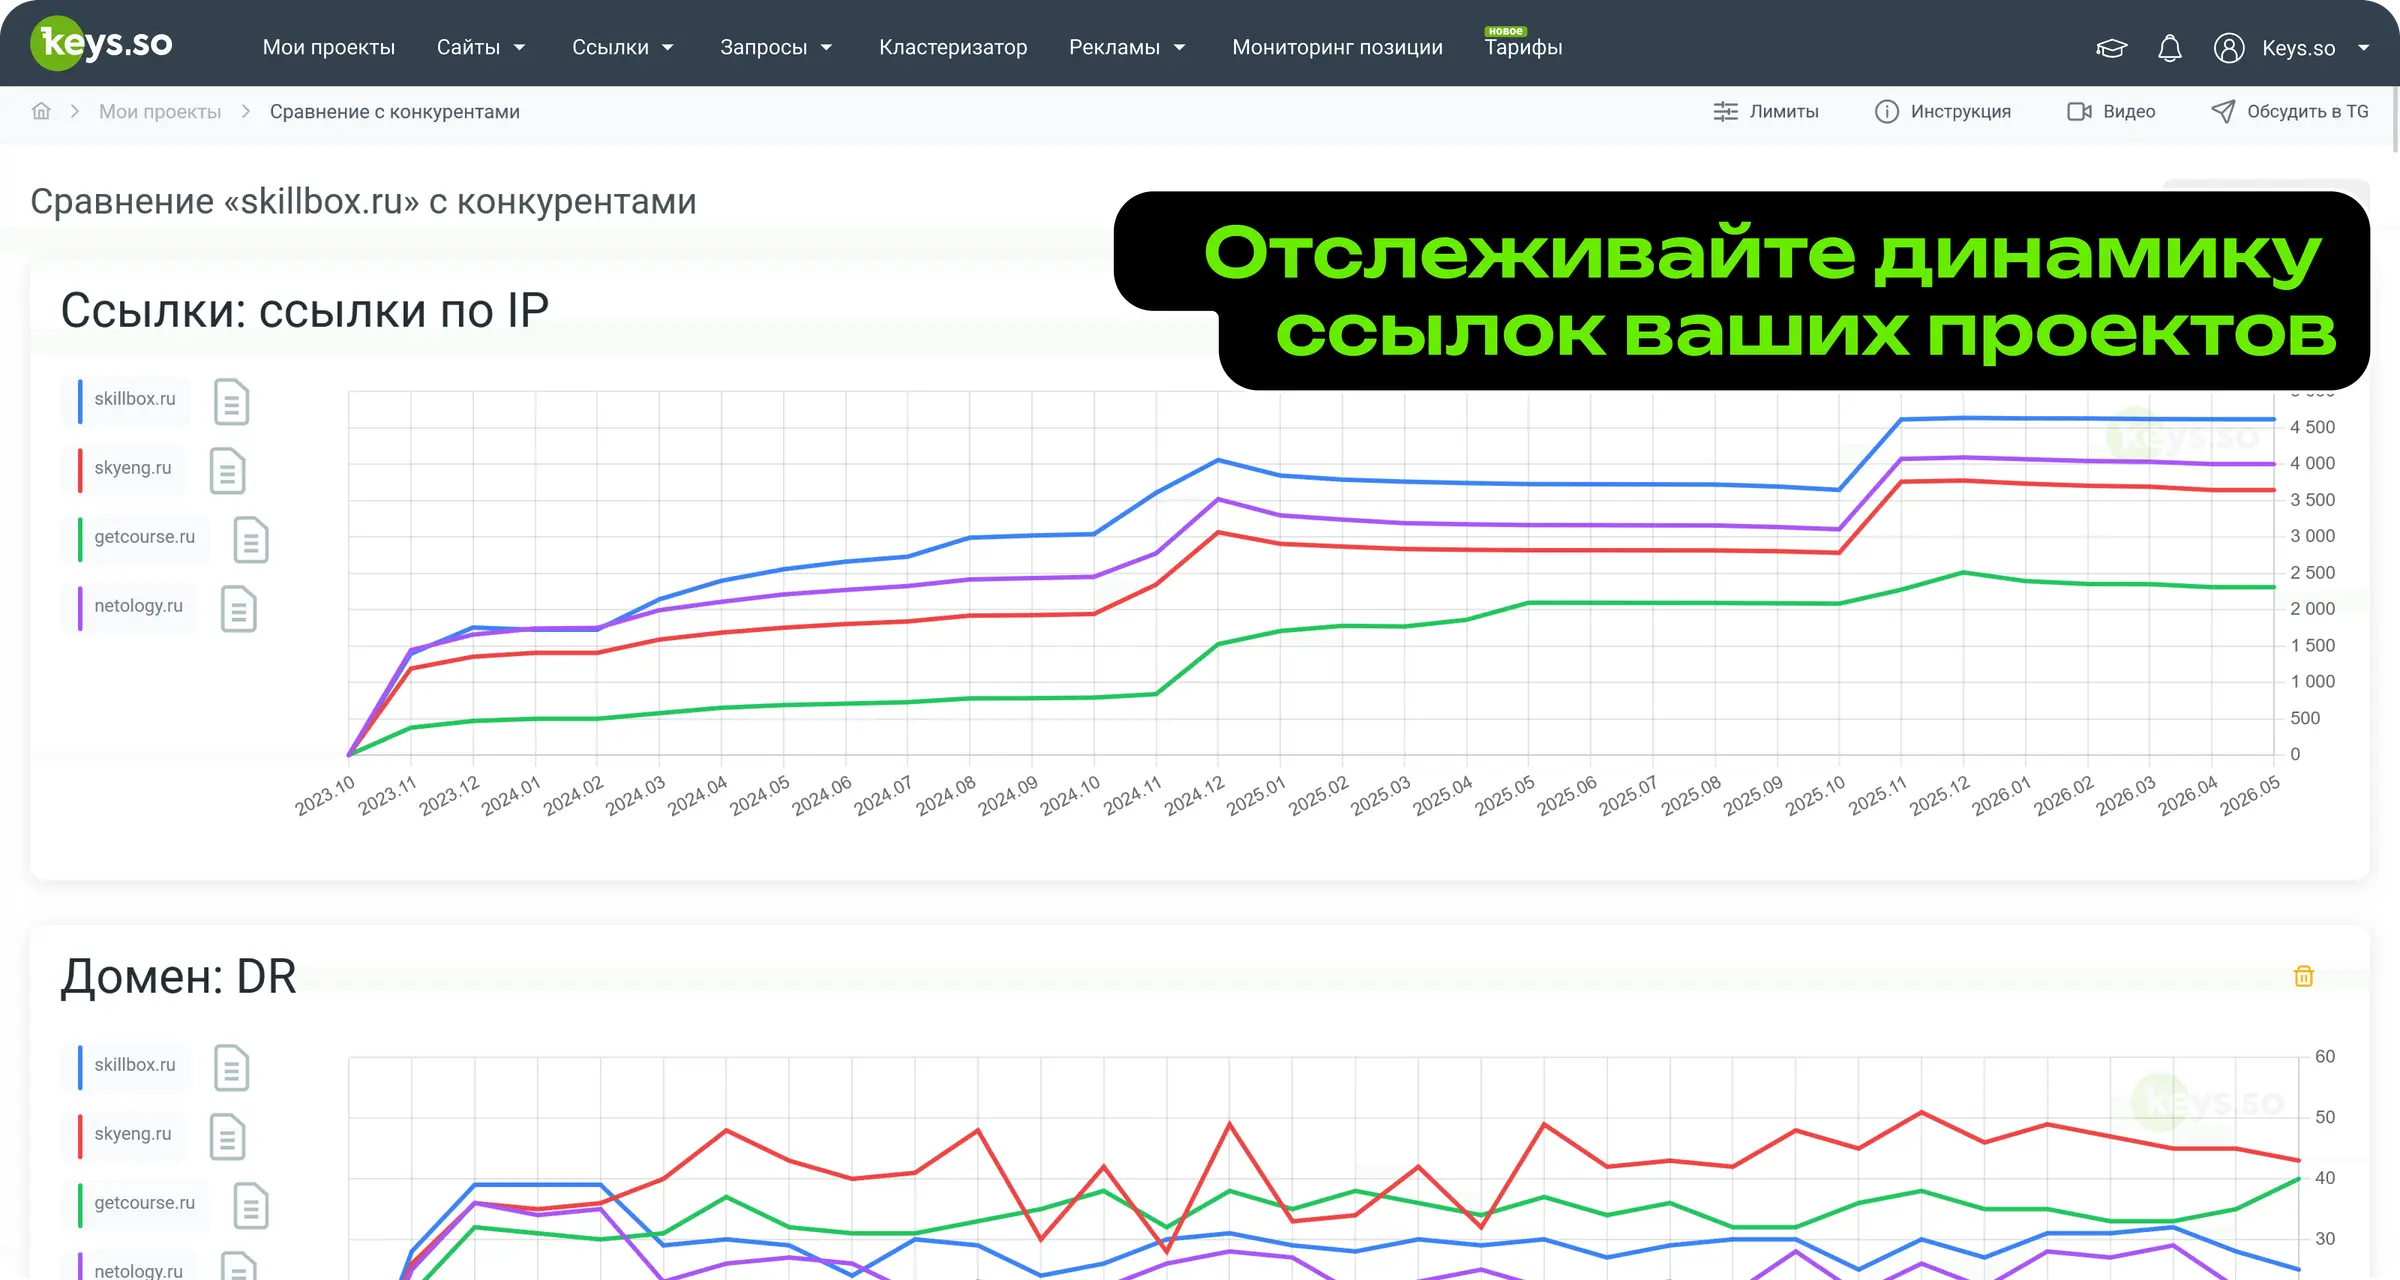Open skillbox.ru report icon in IP links chart

[231, 402]
